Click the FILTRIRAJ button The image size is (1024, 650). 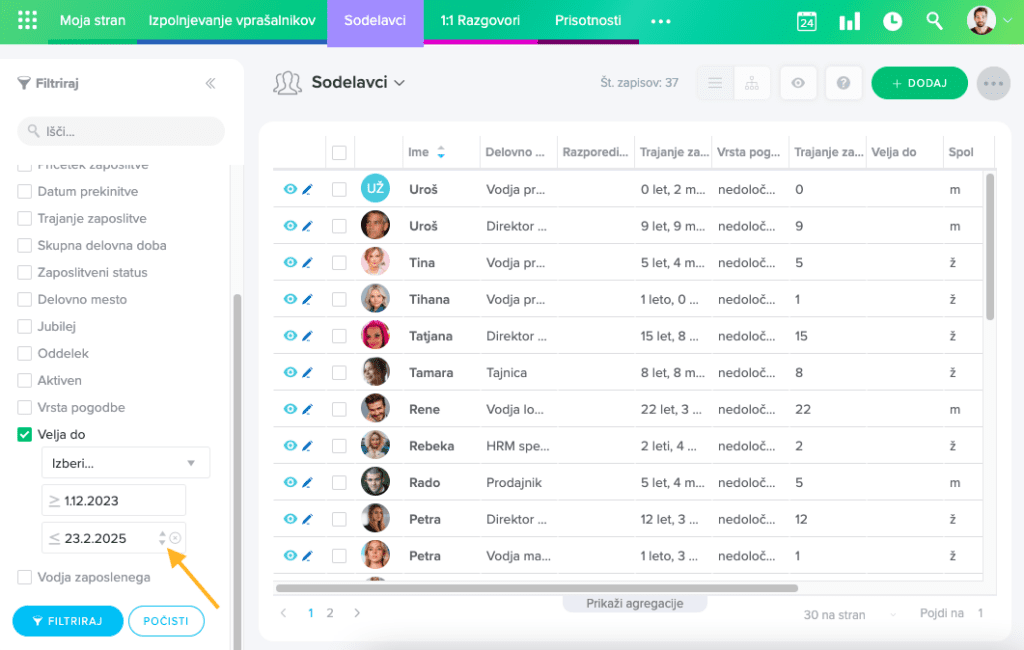(67, 621)
